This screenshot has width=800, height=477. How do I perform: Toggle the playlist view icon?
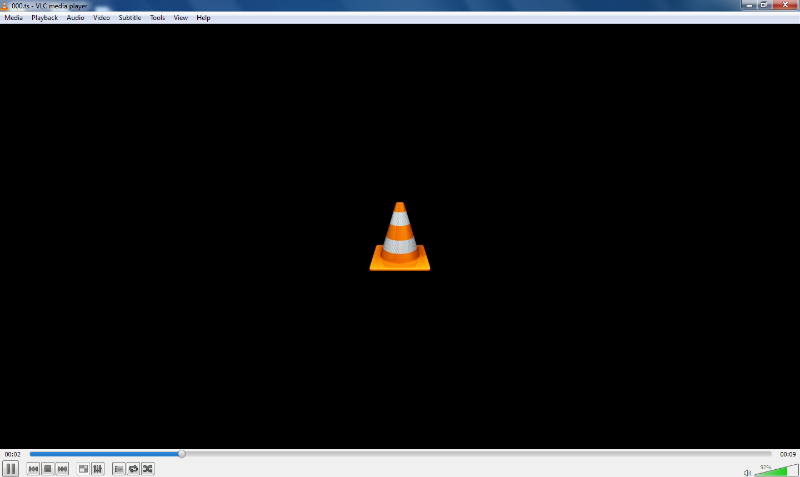tap(118, 469)
